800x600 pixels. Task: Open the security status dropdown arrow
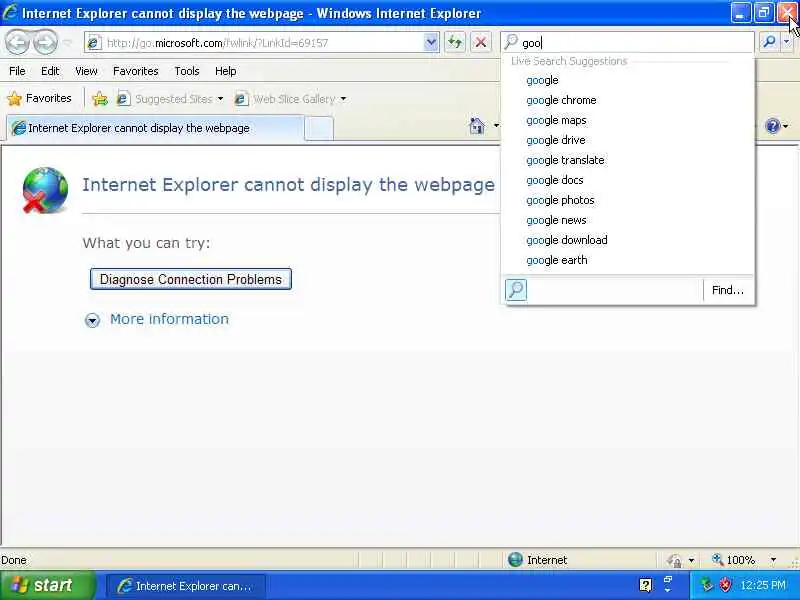point(691,560)
